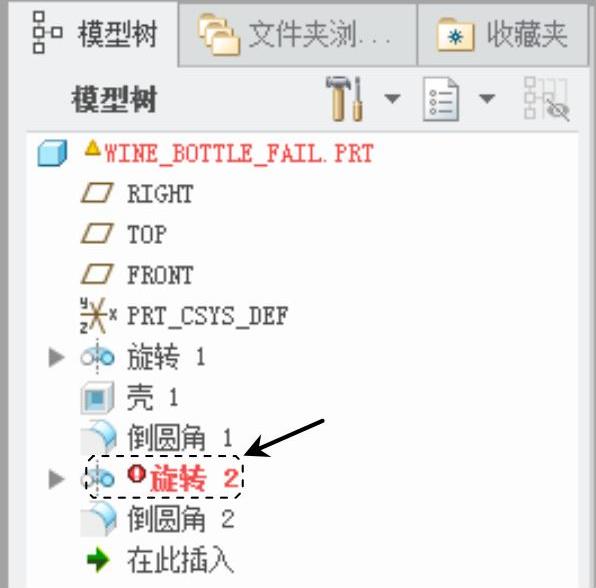The image size is (596, 588).
Task: Select the RIGHT datum plane
Action: (160, 193)
